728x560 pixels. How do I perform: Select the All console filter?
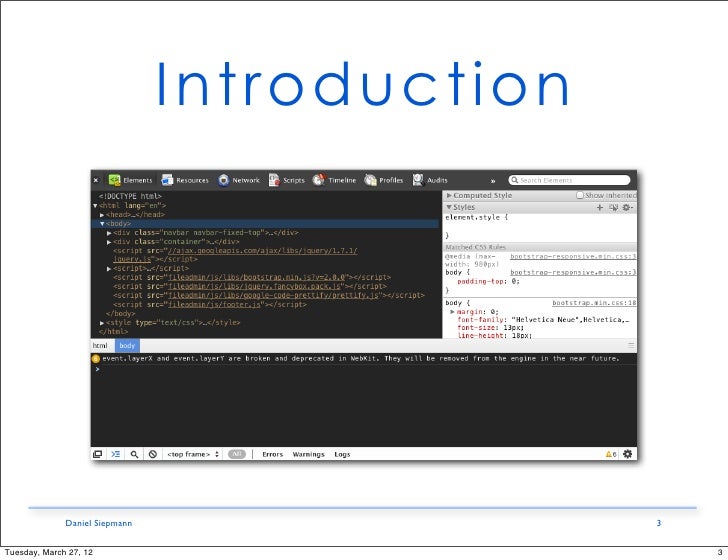[x=237, y=454]
